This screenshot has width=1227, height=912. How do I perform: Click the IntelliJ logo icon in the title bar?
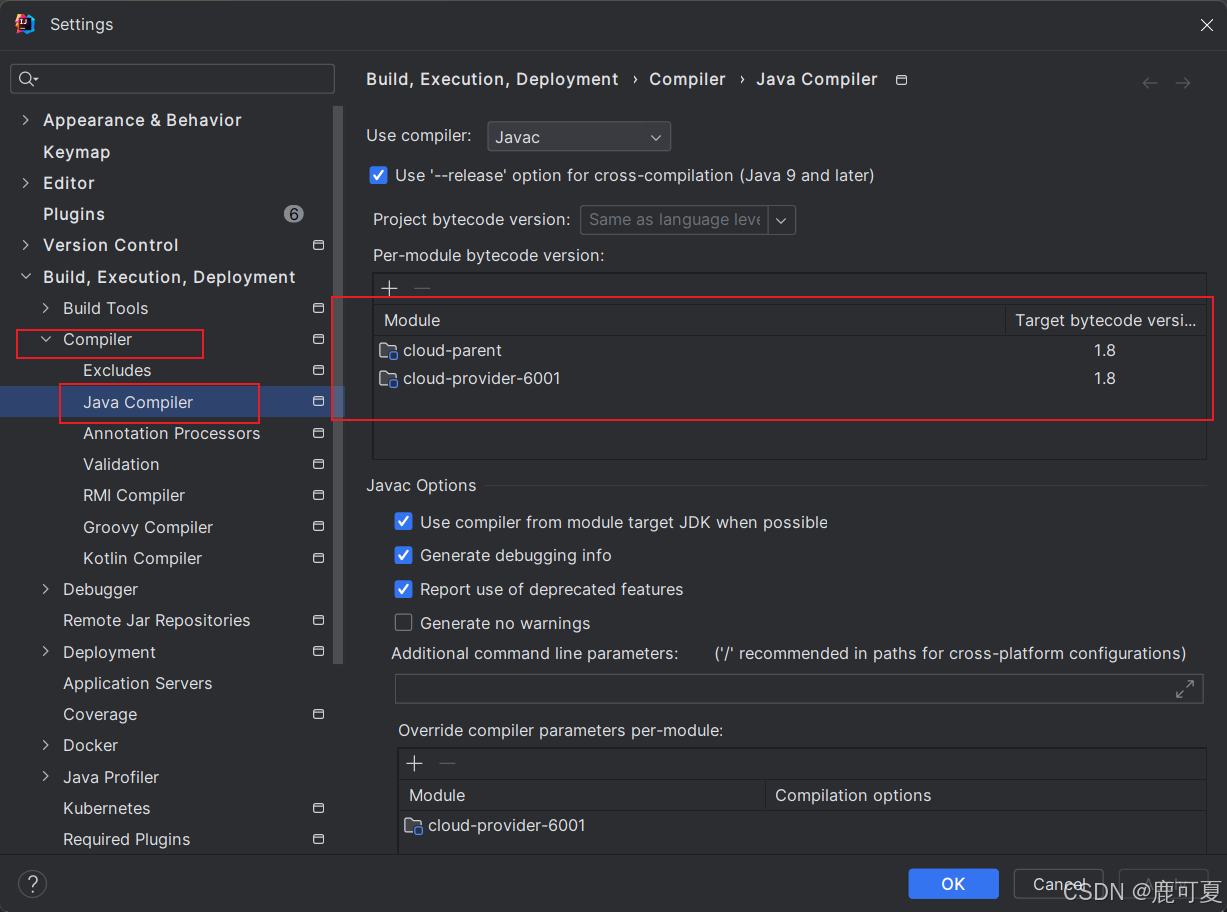(x=23, y=23)
